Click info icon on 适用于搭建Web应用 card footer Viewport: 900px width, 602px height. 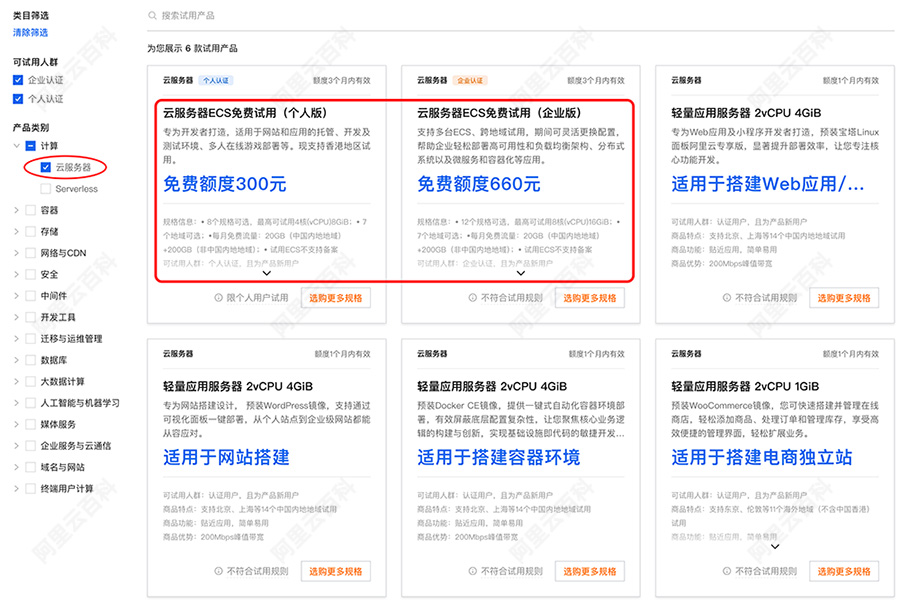727,298
